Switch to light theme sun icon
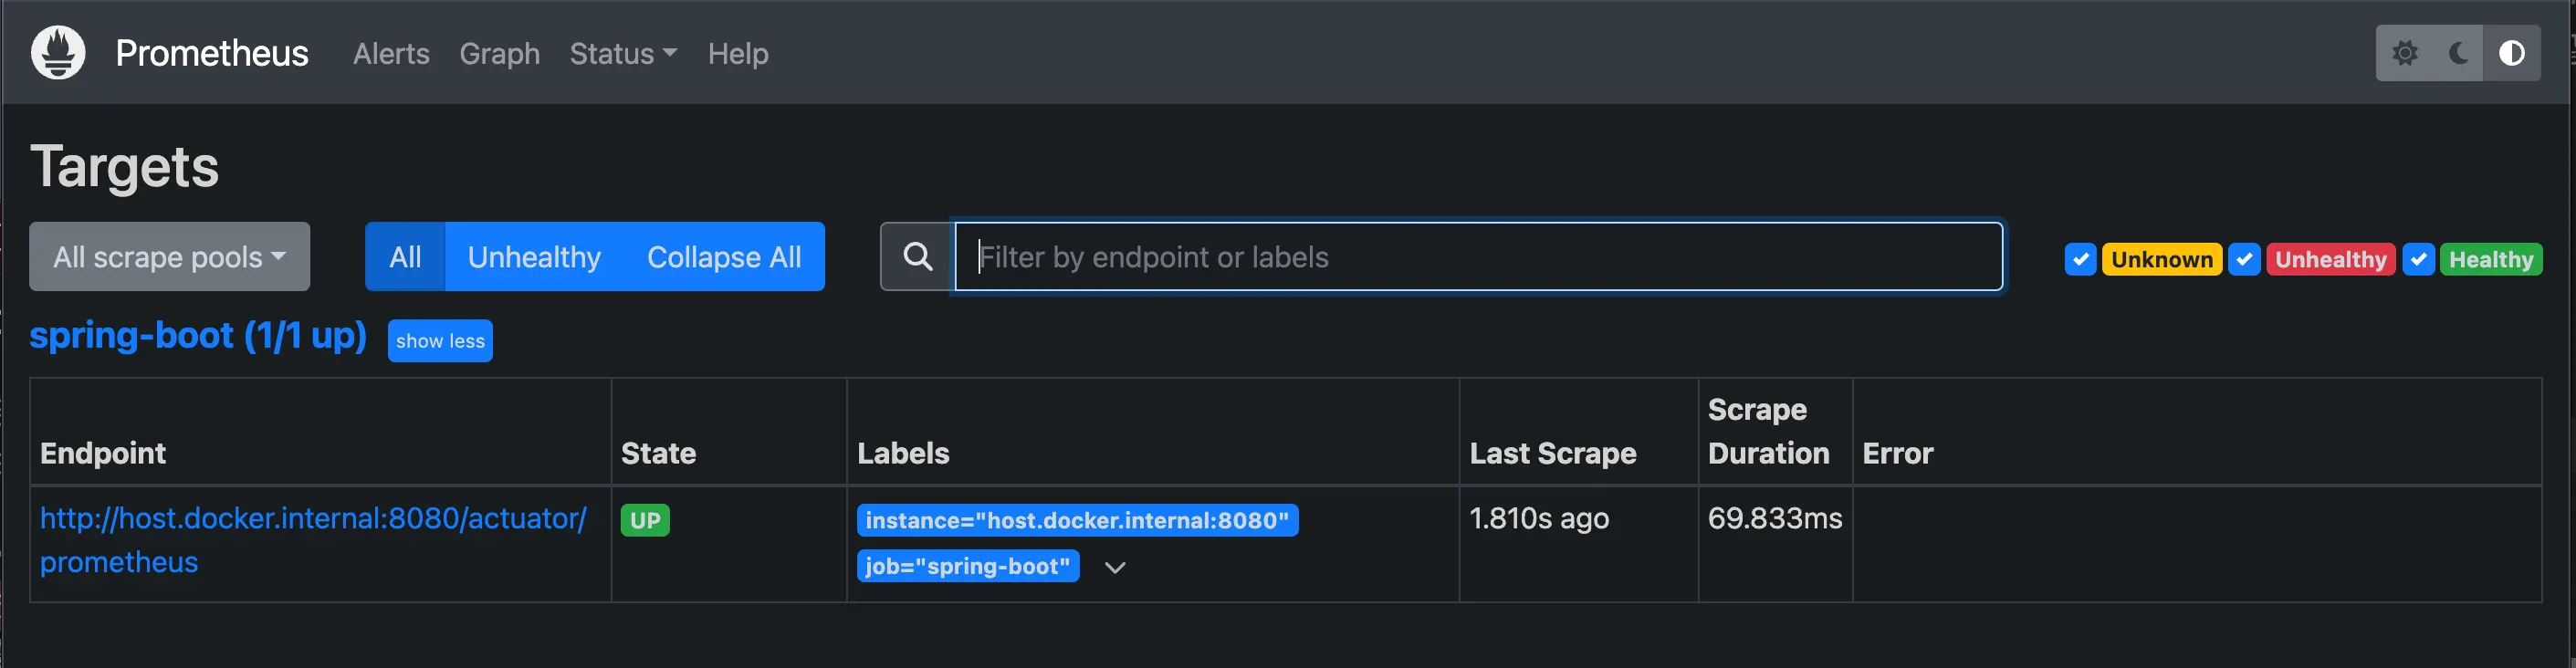The height and width of the screenshot is (668, 2576). (2405, 53)
